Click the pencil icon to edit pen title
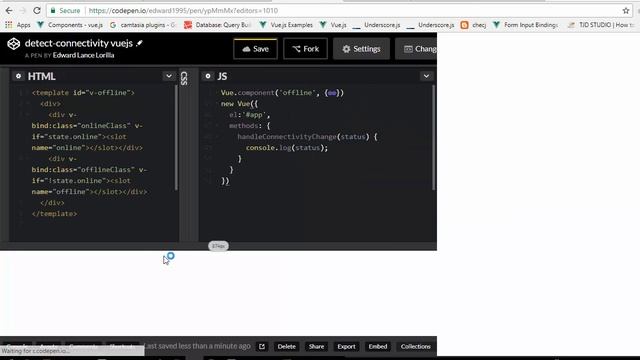 point(139,43)
